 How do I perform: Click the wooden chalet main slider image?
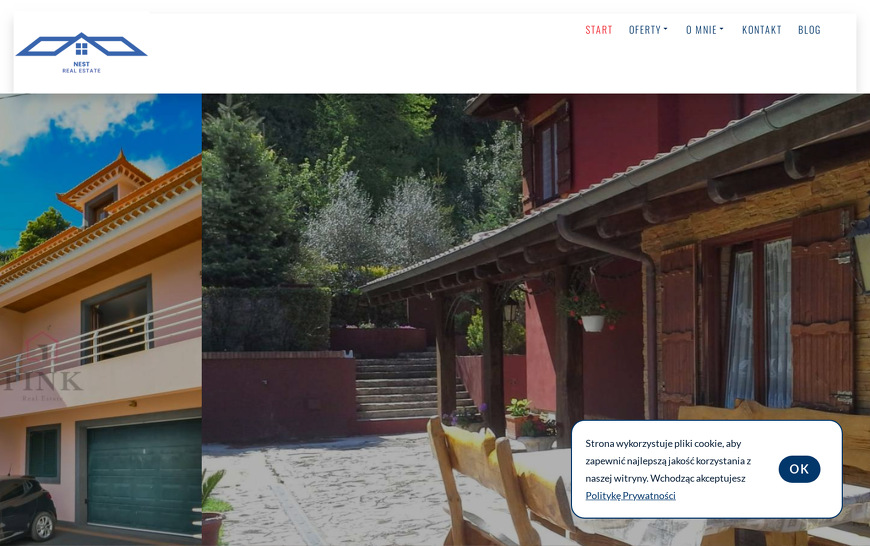click(x=535, y=320)
